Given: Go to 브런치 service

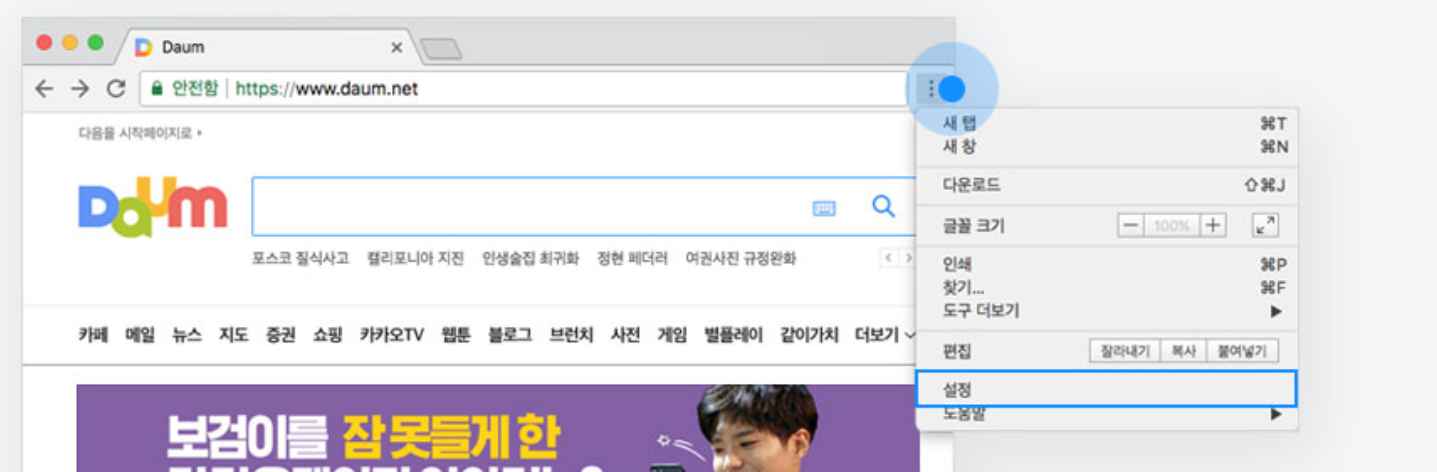Looking at the screenshot, I should [x=571, y=335].
